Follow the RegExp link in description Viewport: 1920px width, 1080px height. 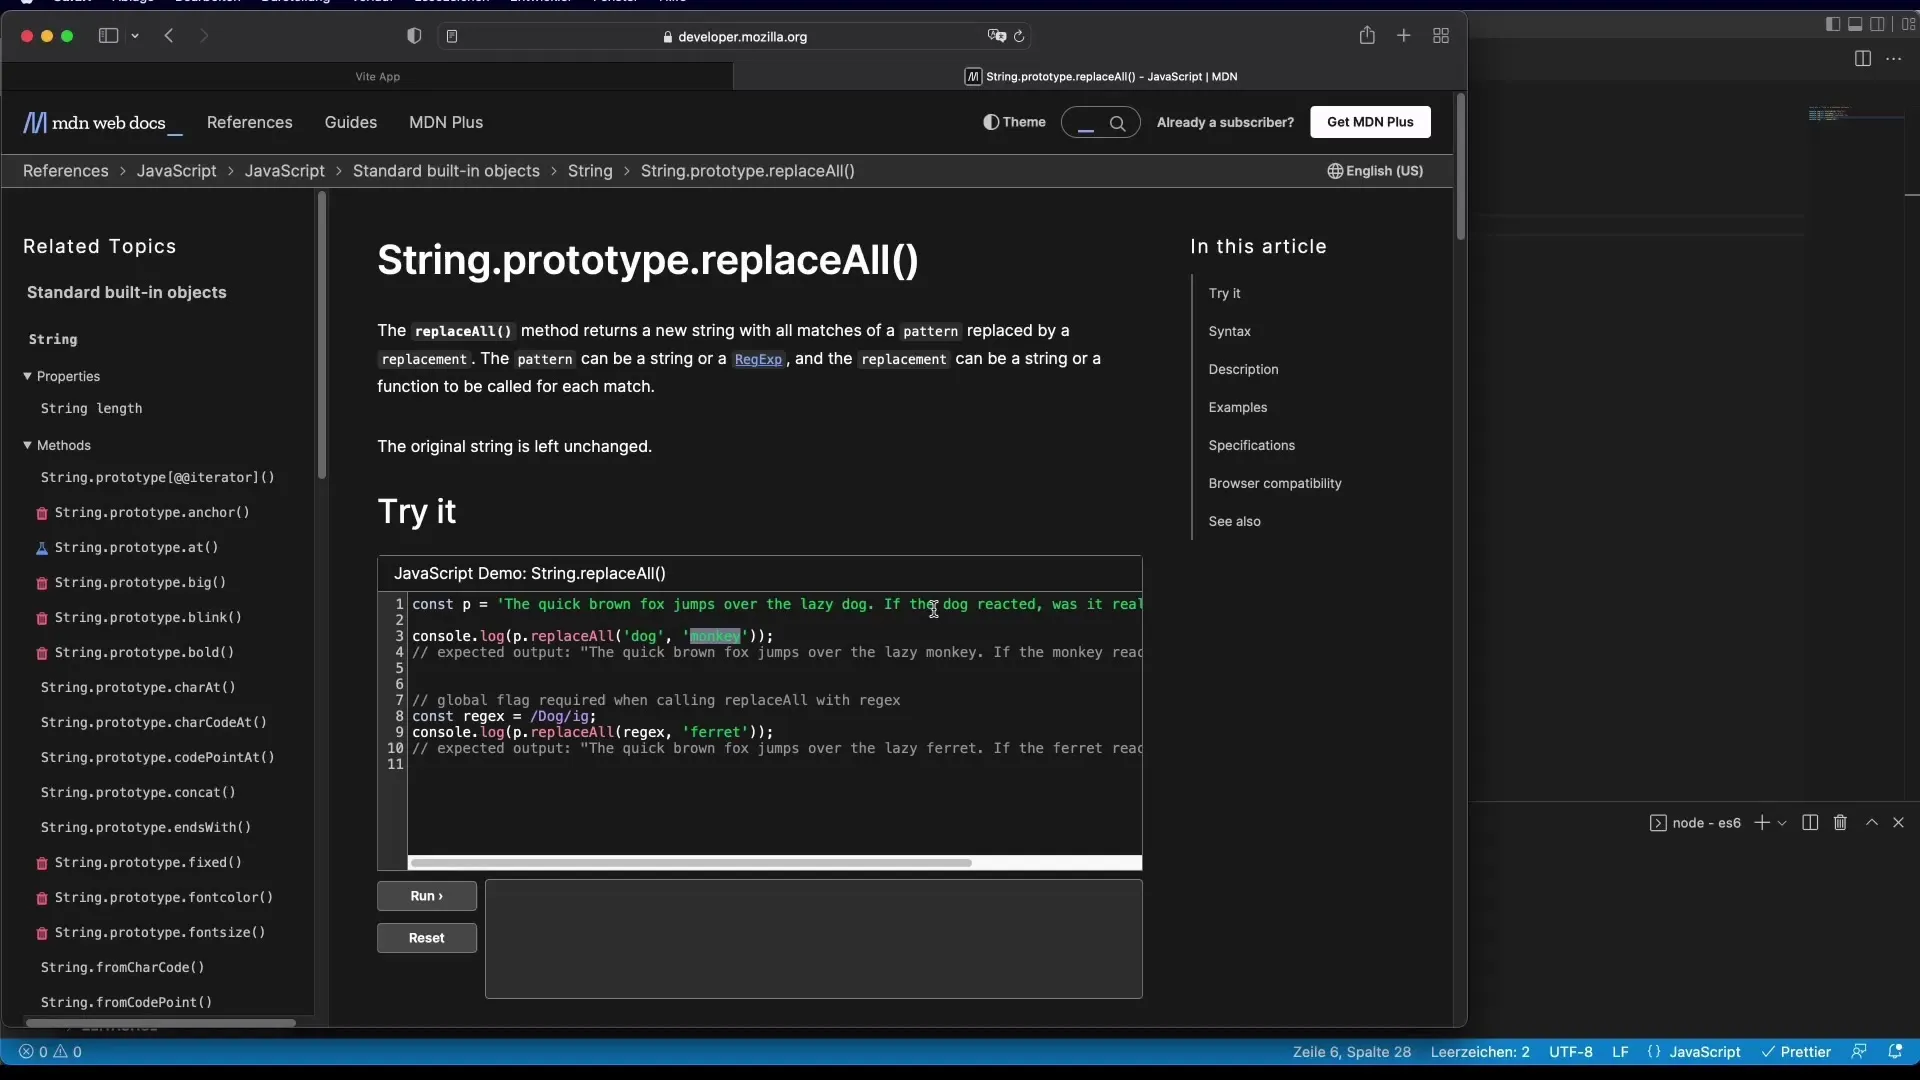pos(758,359)
